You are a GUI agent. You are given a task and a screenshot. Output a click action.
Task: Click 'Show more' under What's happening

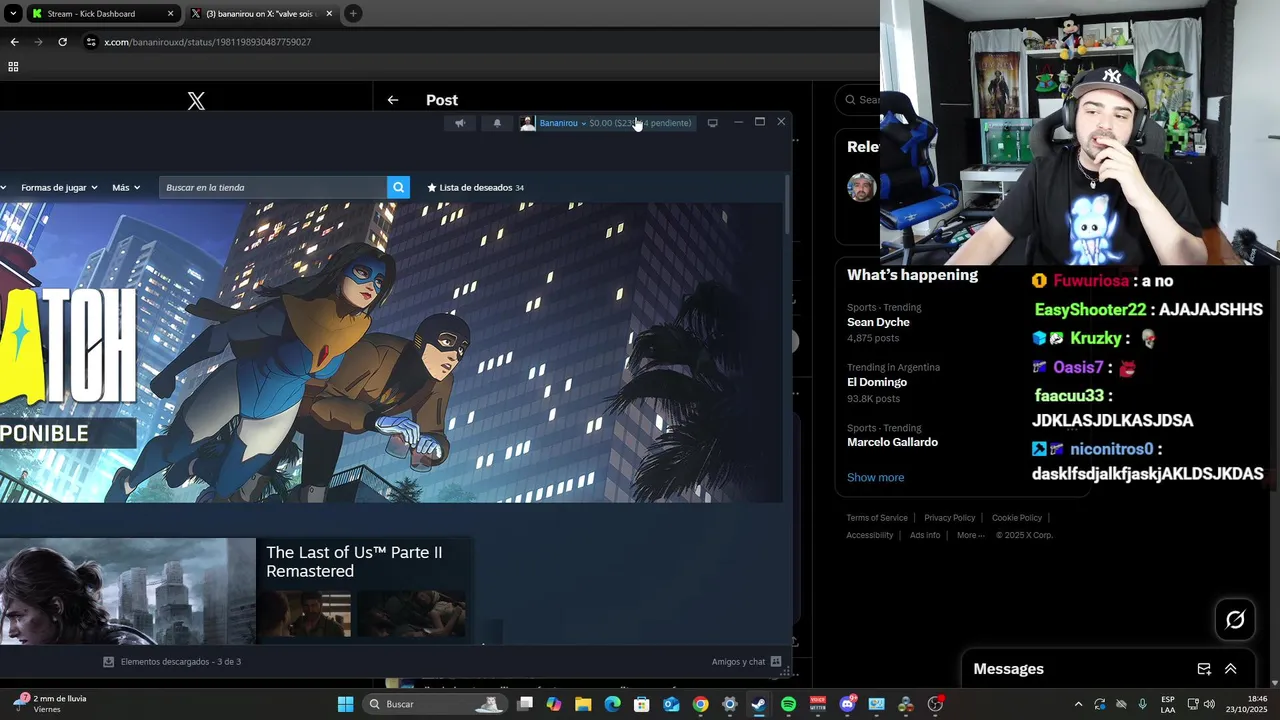point(875,477)
